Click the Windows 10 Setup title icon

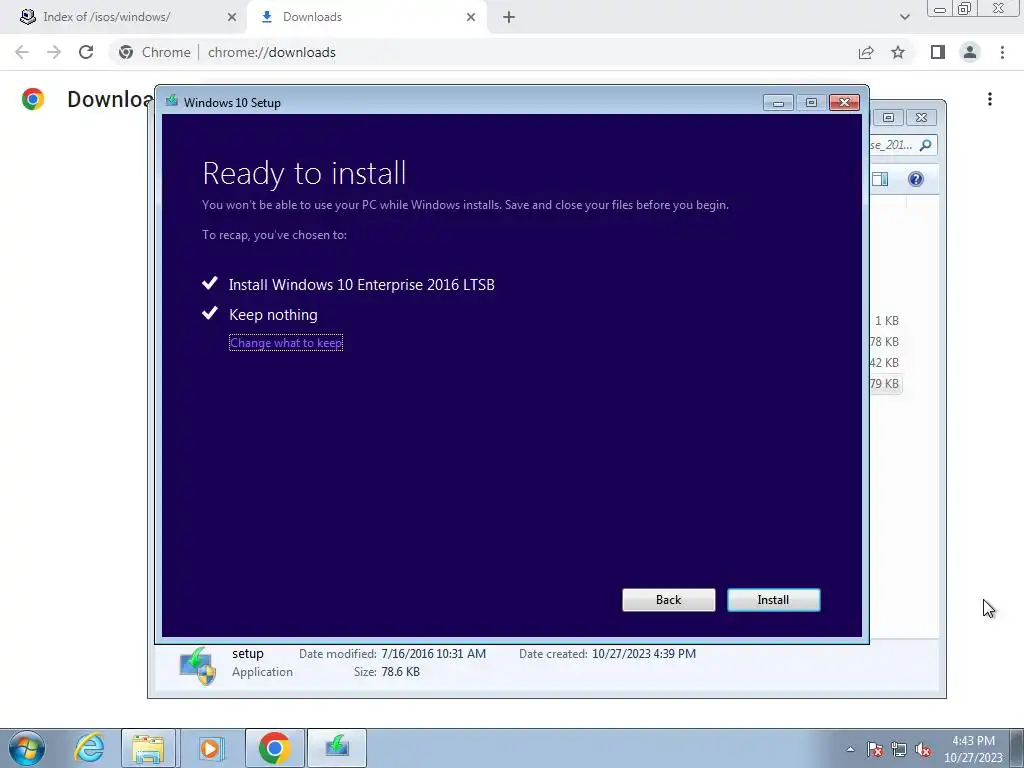(x=172, y=101)
